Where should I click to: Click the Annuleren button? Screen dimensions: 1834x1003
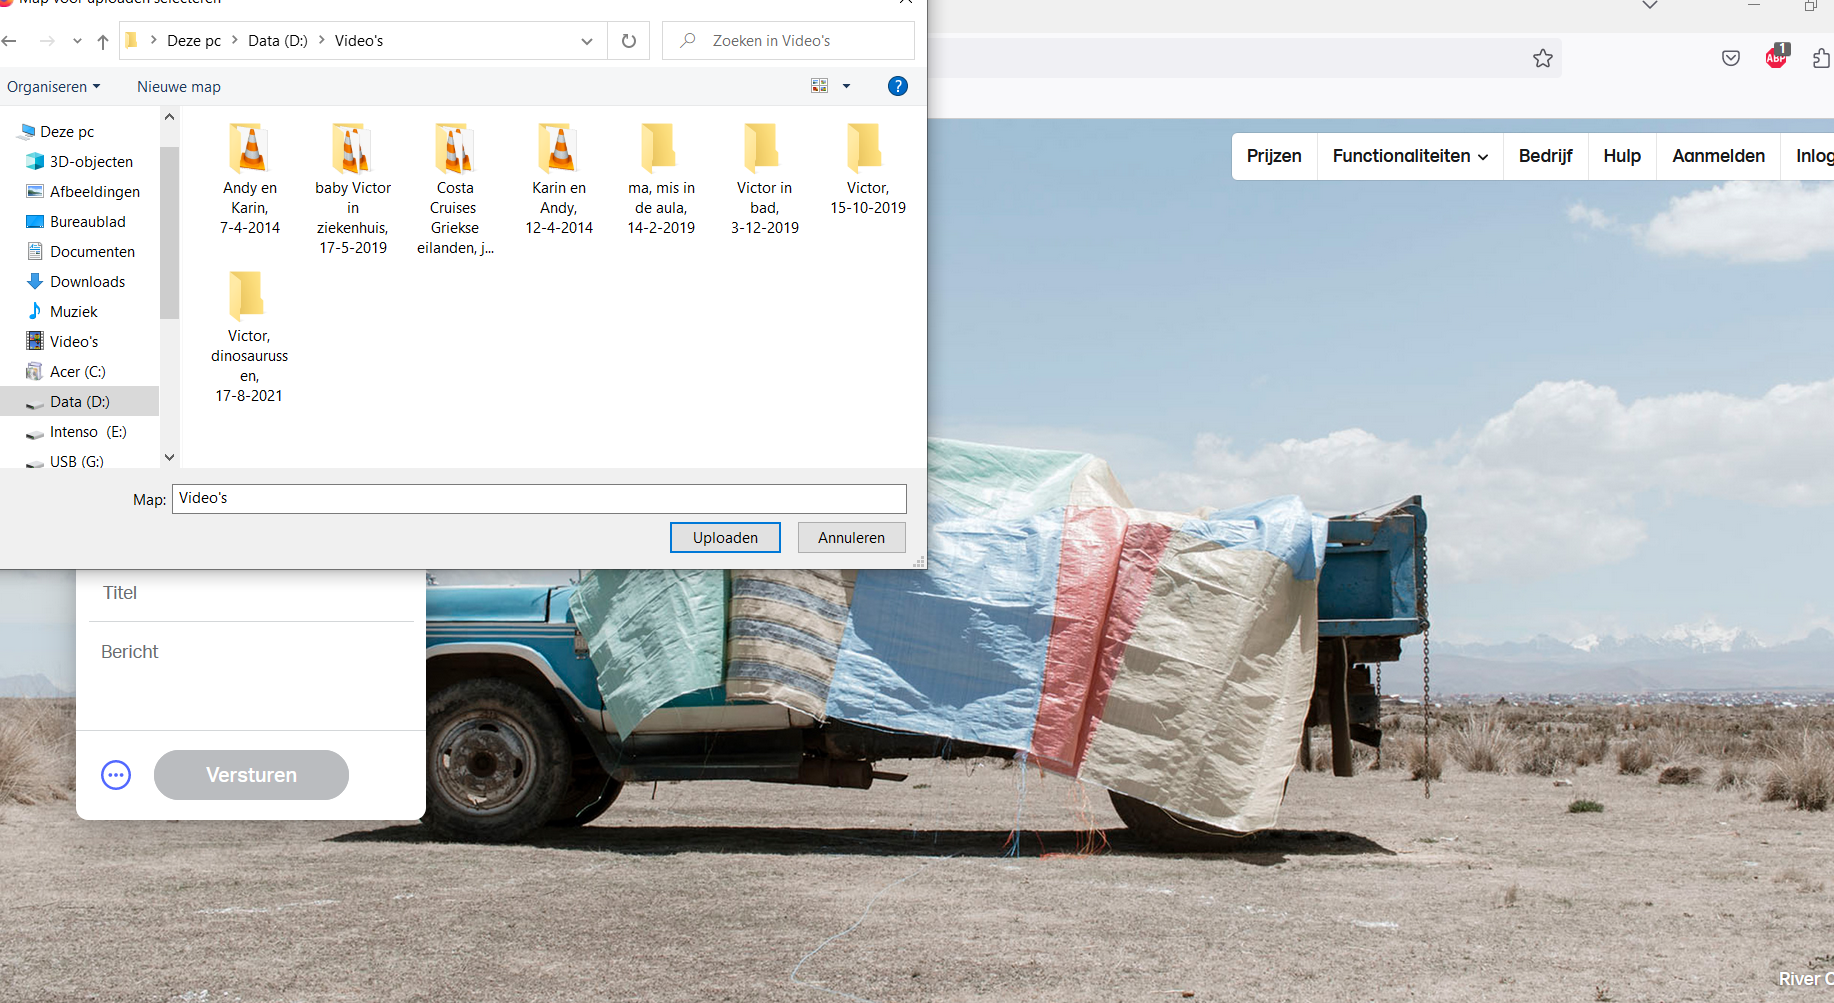pos(851,538)
